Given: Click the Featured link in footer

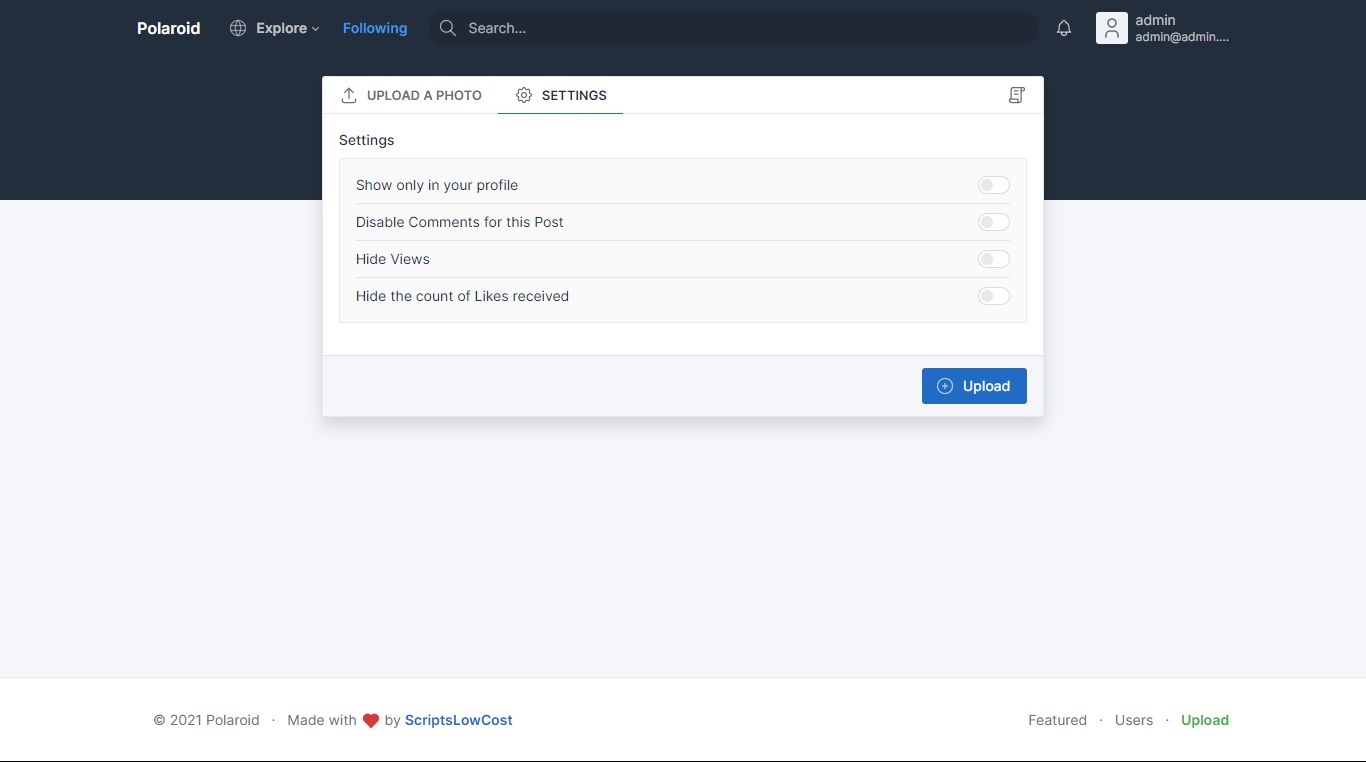Looking at the screenshot, I should pos(1057,720).
